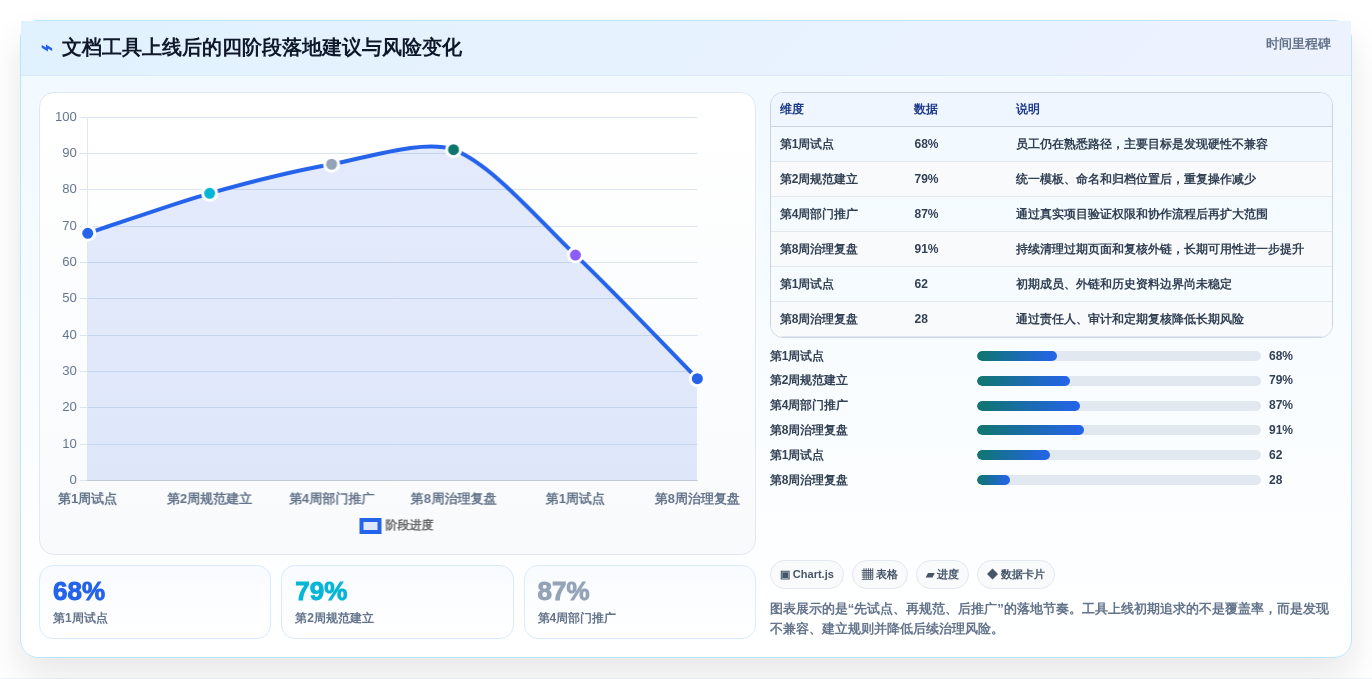Viewport: 1372px width, 679px height.
Task: Open the 68% 第1周试点 stat card
Action: click(x=155, y=602)
